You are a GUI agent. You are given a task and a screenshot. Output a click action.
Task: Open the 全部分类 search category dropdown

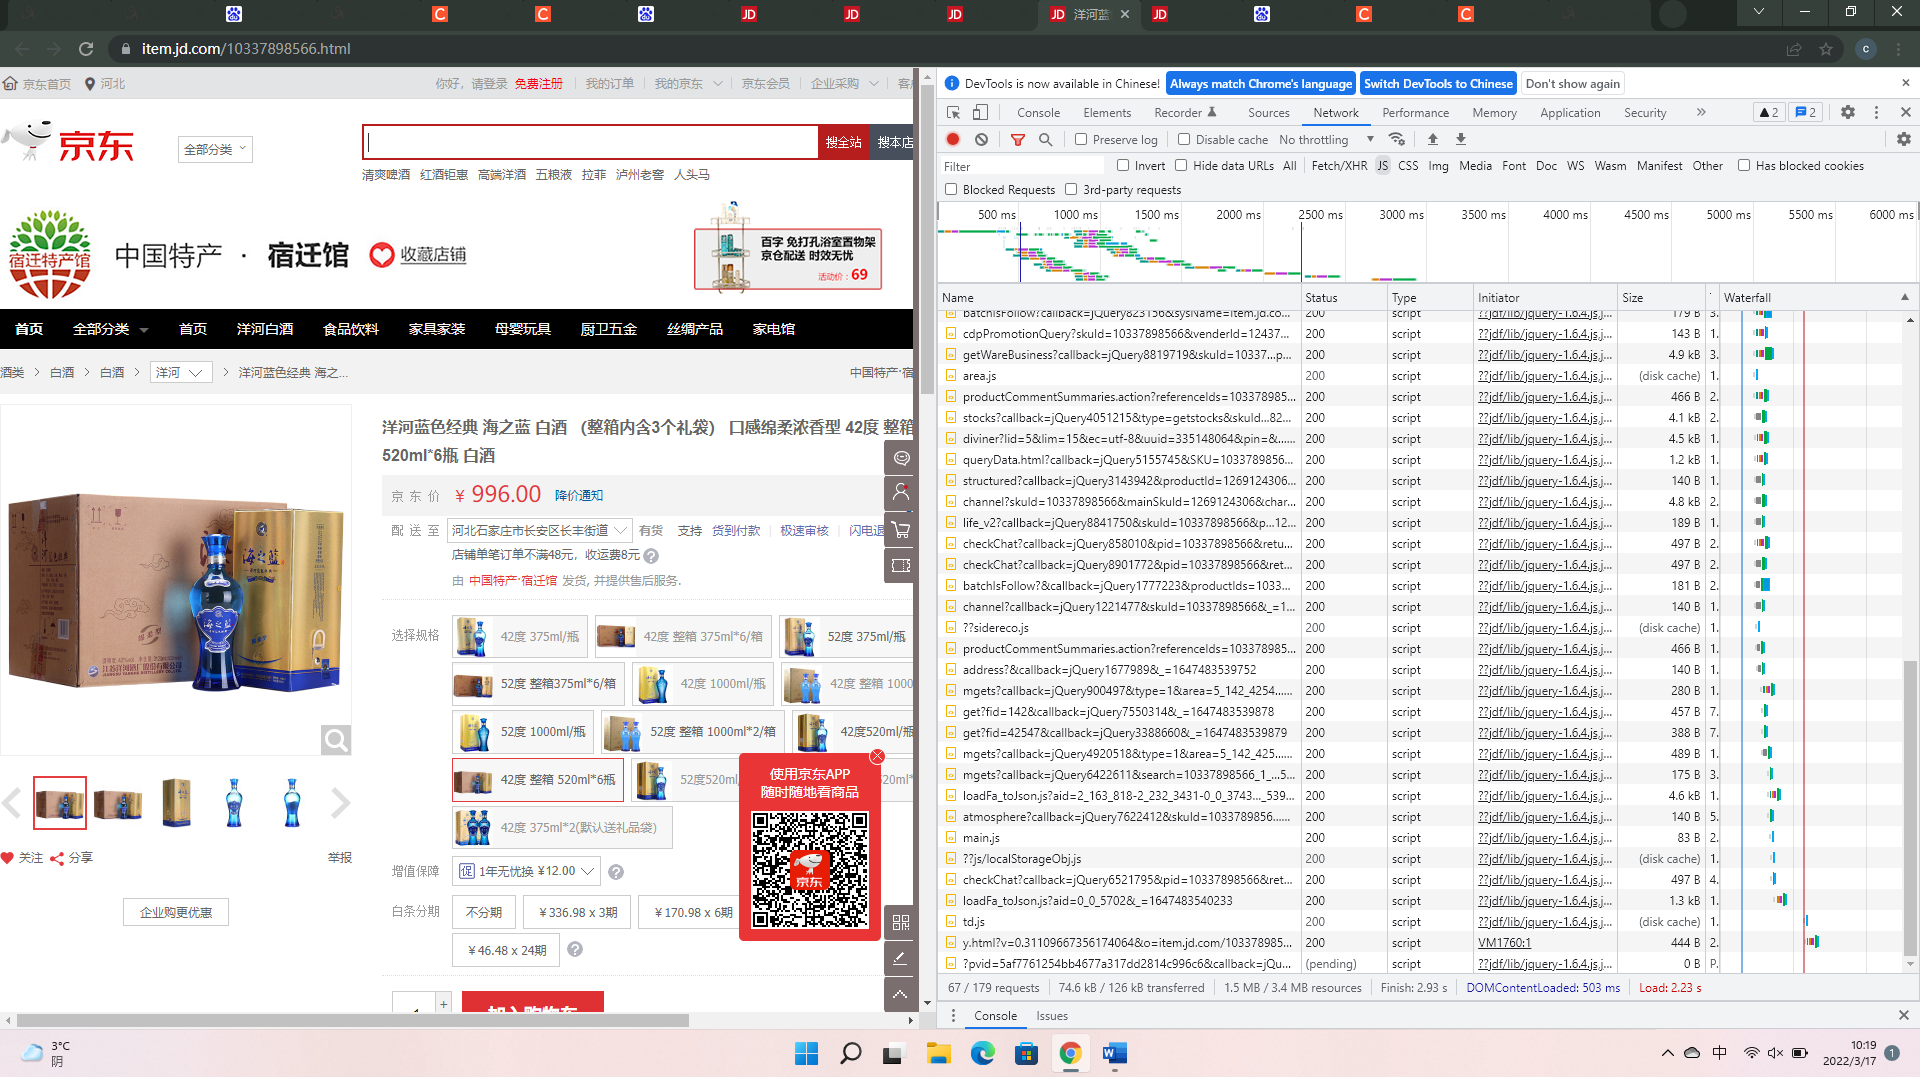tap(215, 149)
